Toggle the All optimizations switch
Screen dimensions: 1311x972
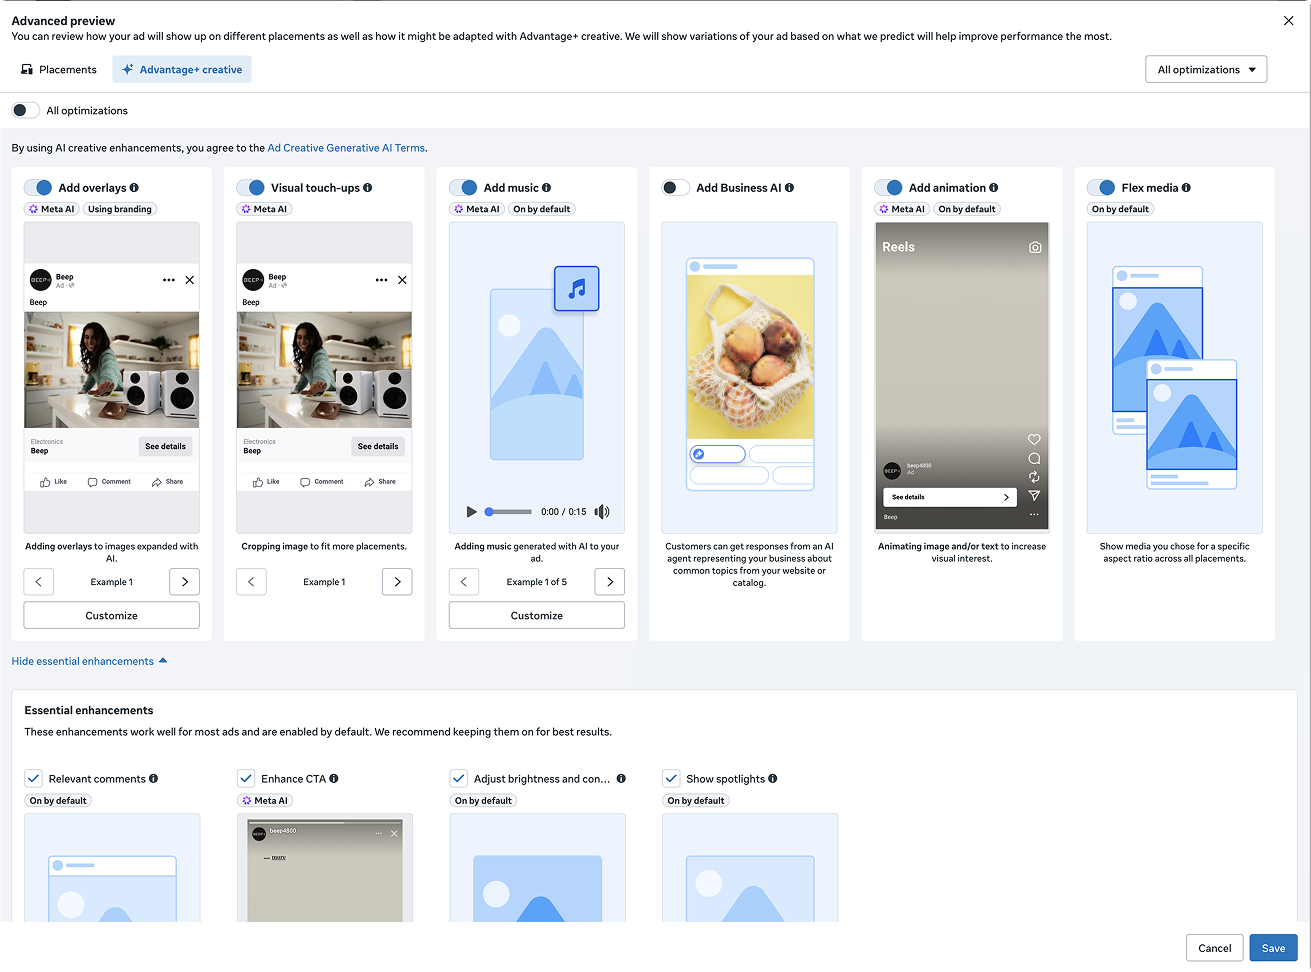pos(26,110)
